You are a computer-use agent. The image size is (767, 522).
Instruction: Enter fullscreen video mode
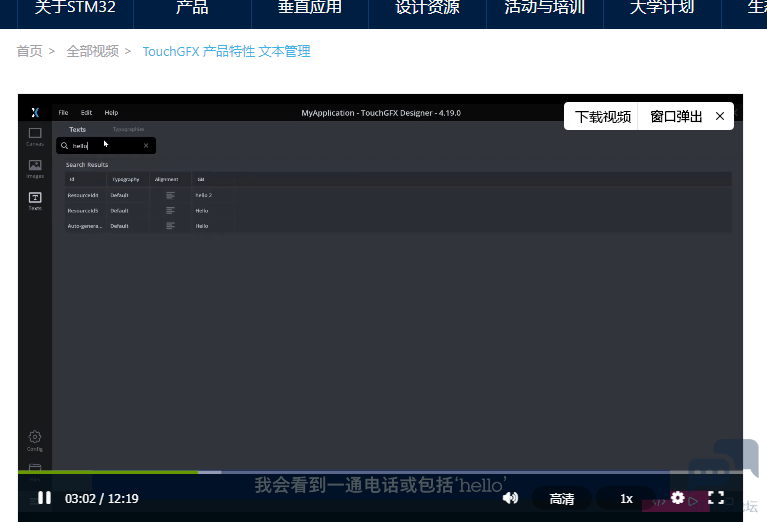(716, 498)
